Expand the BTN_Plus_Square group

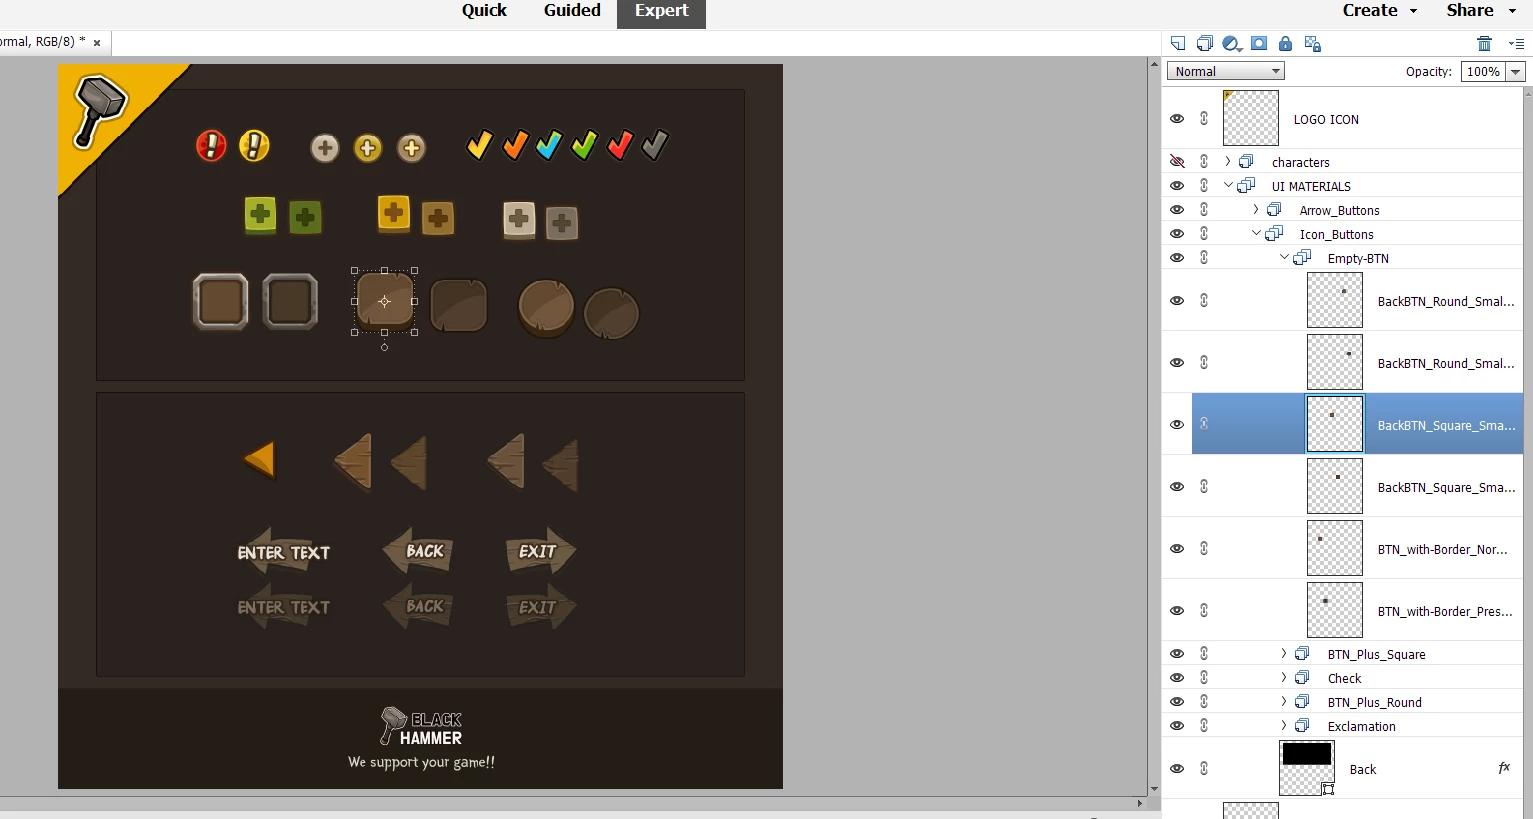pyautogui.click(x=1284, y=653)
